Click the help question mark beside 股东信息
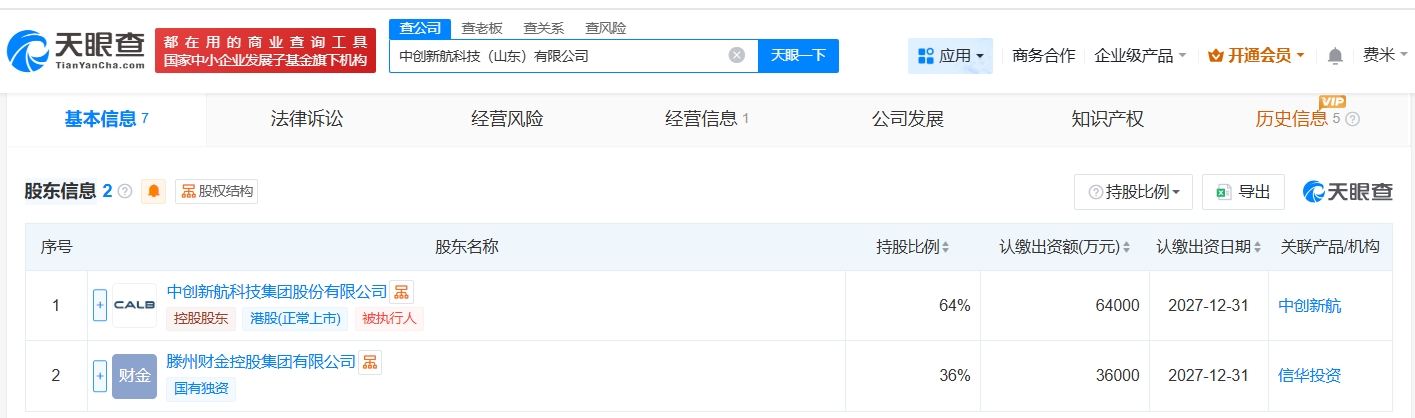This screenshot has width=1415, height=418. coord(125,191)
